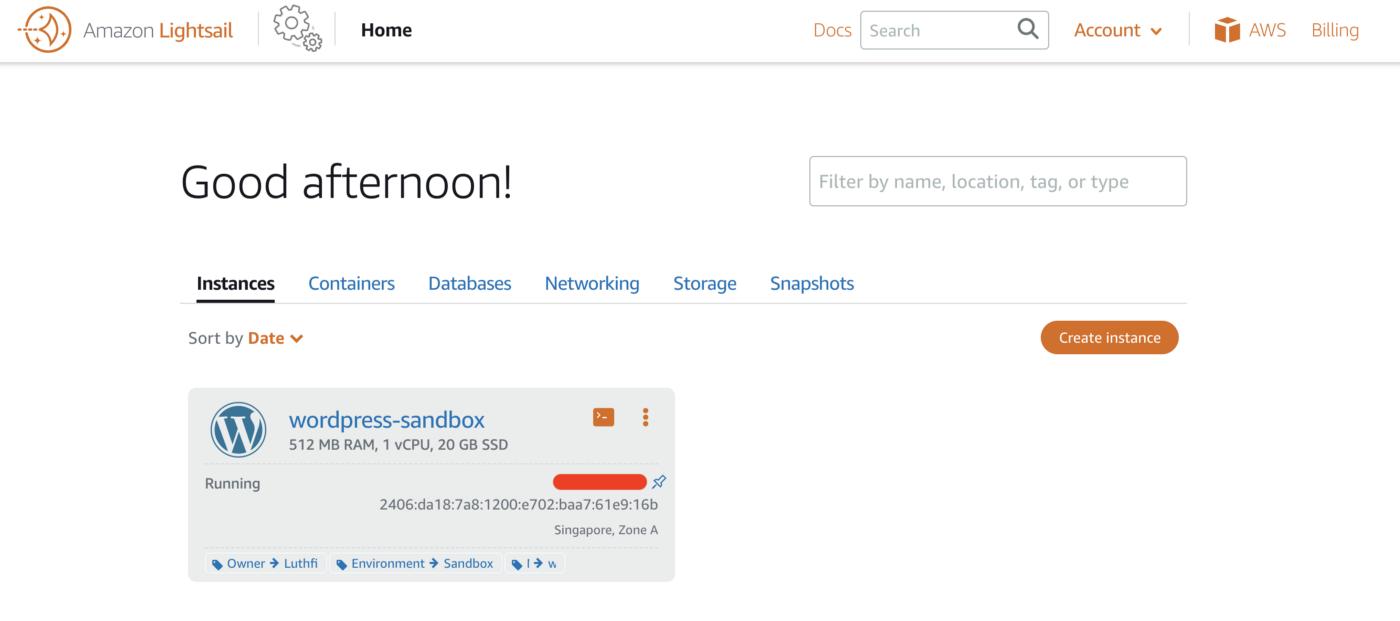Open the Networking tab
The image size is (1400, 621).
pyautogui.click(x=592, y=283)
